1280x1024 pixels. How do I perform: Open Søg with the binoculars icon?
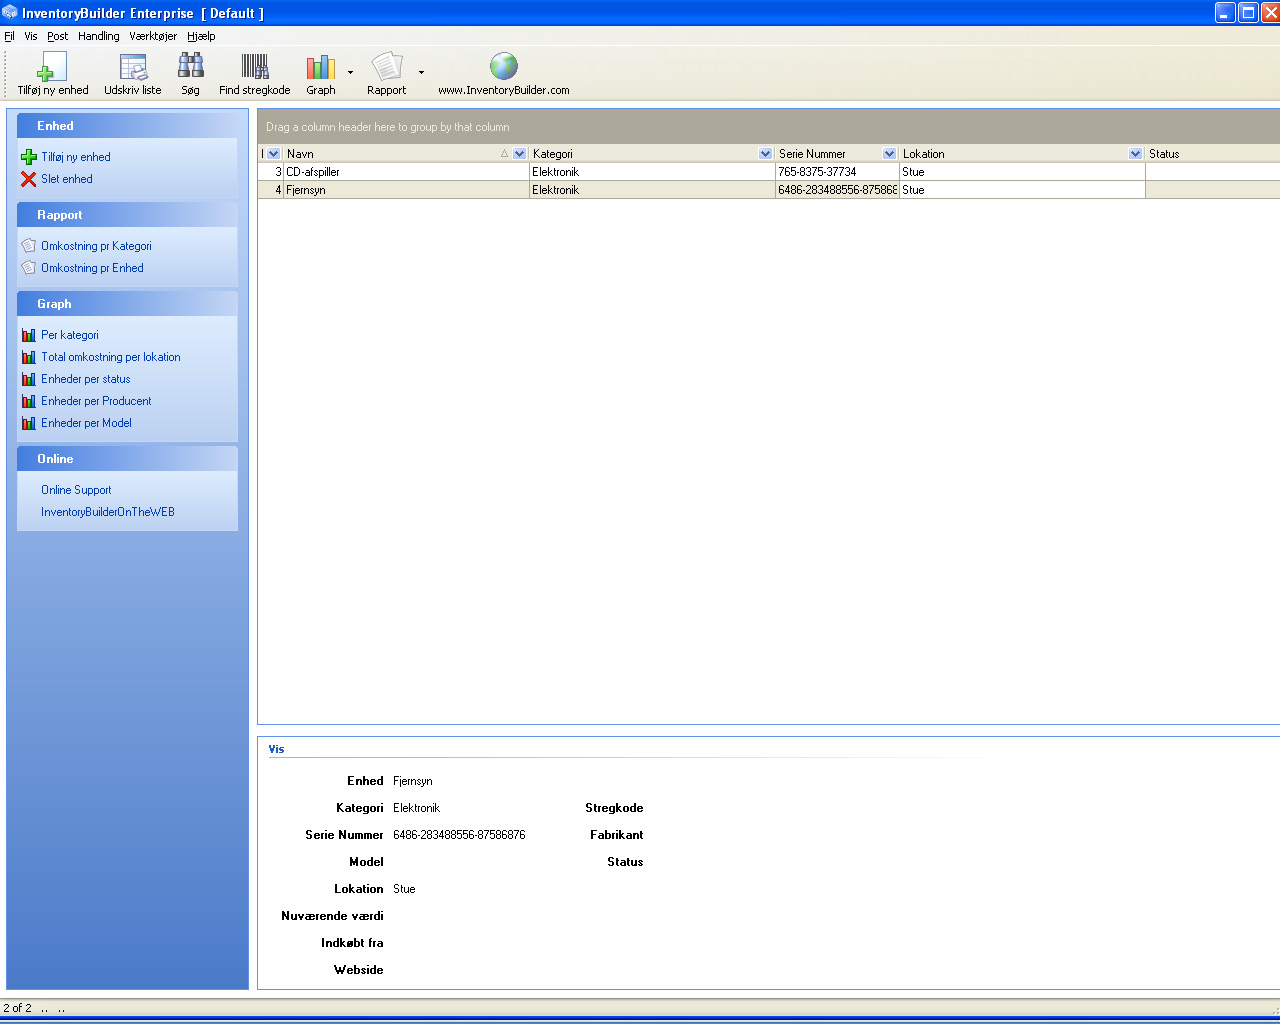190,67
